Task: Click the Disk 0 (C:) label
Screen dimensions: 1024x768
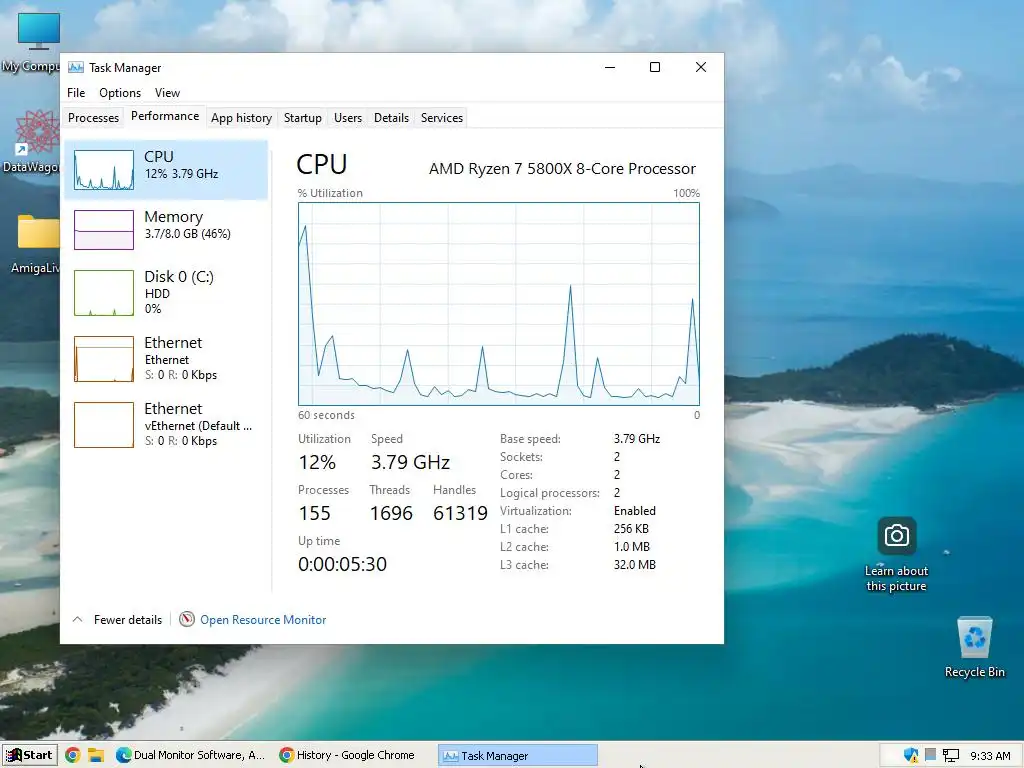Action: coord(179,277)
